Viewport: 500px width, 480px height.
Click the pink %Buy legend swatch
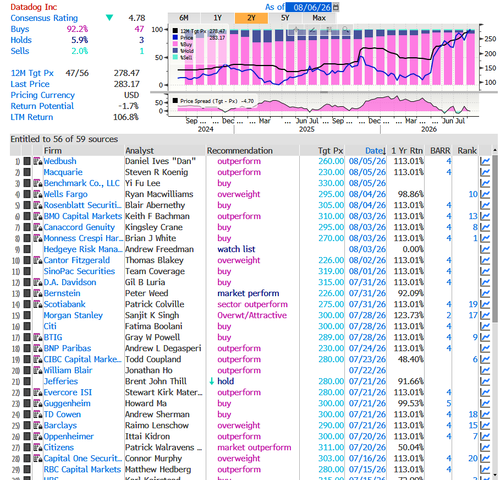pos(175,44)
